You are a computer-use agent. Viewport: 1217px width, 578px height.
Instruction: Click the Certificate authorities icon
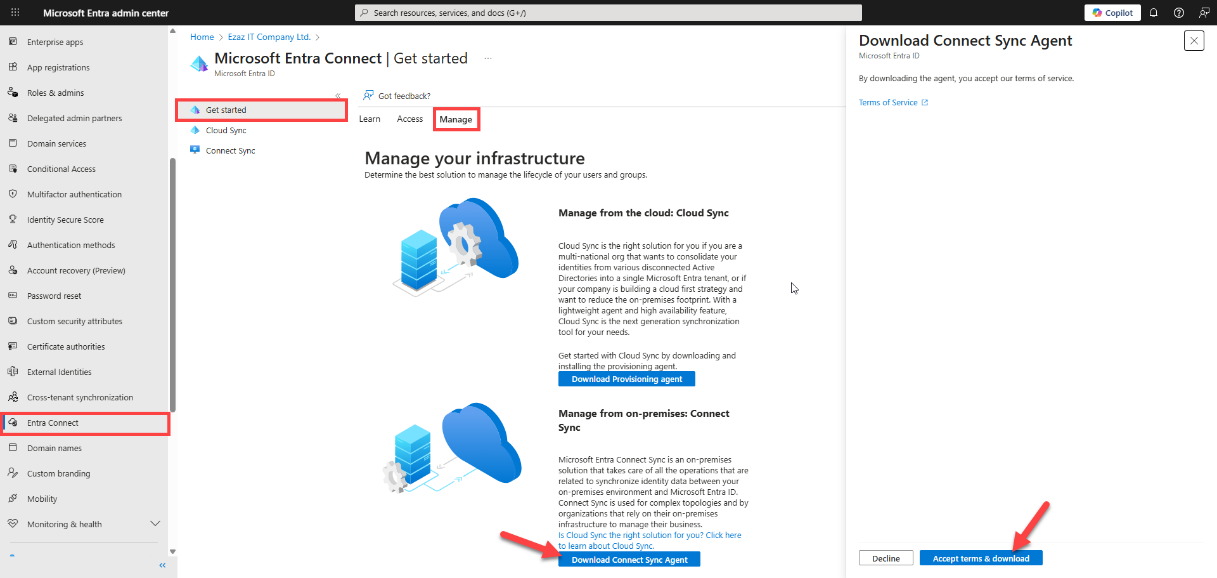coord(12,346)
